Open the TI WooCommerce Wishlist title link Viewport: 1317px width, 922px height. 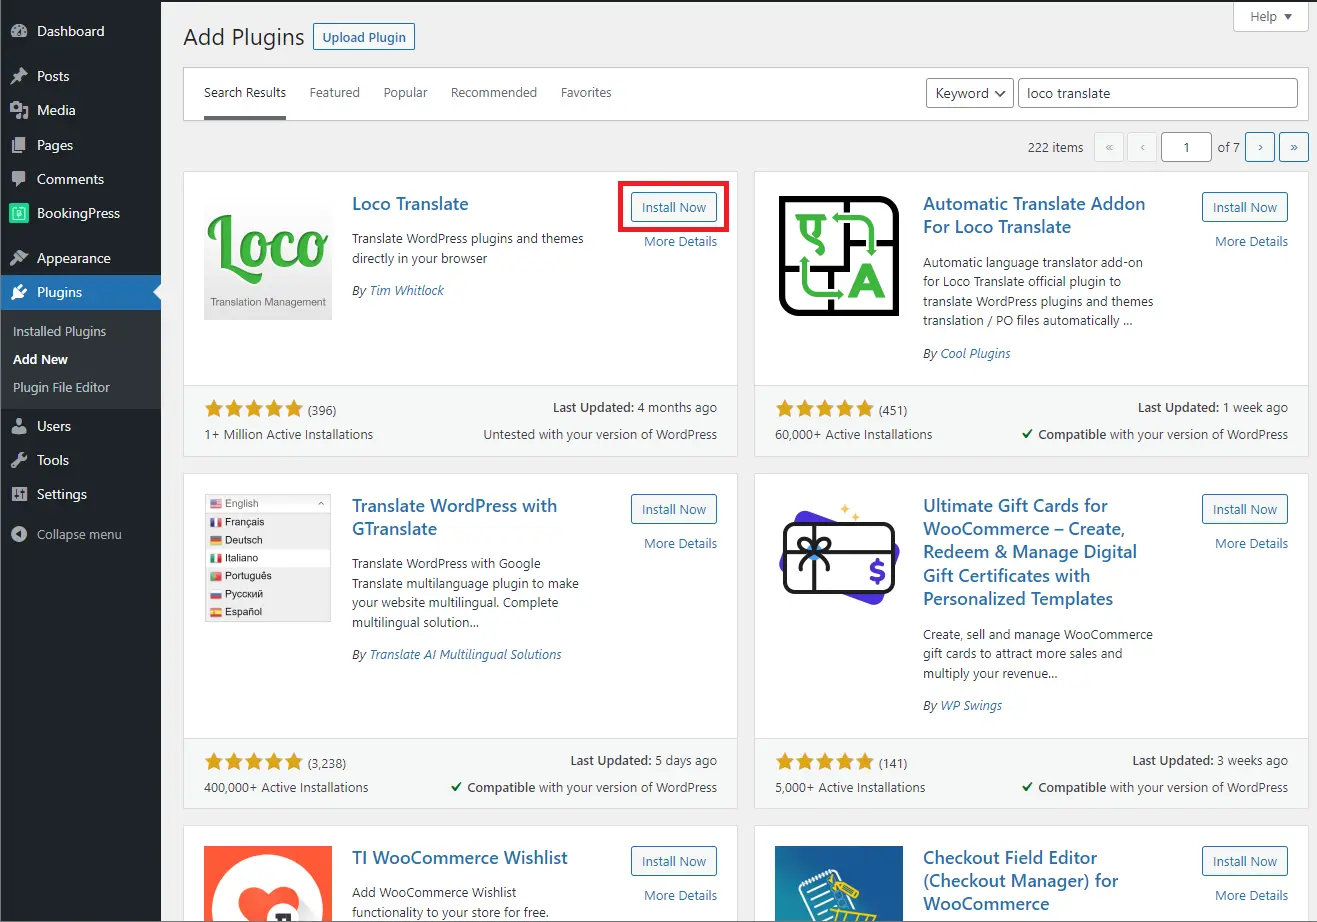pos(460,858)
